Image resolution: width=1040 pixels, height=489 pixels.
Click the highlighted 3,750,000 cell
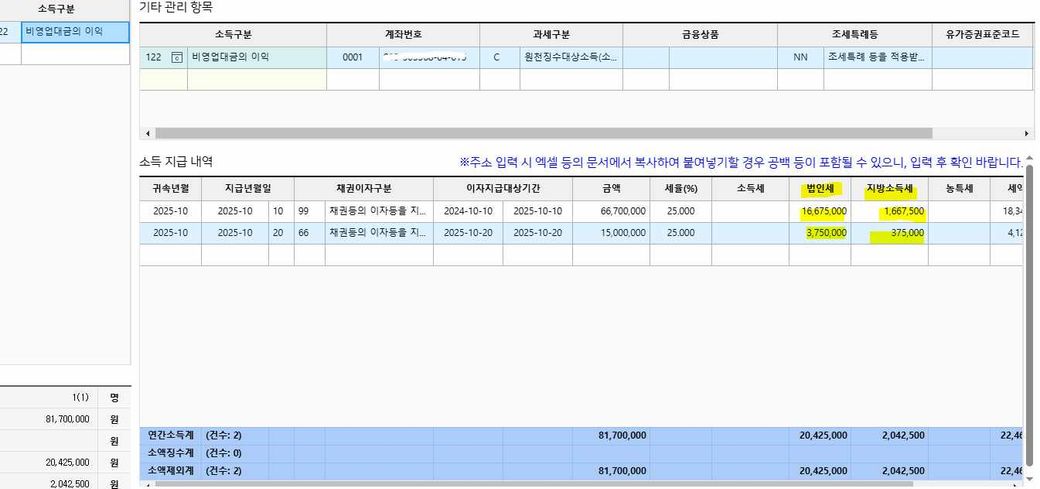(825, 233)
